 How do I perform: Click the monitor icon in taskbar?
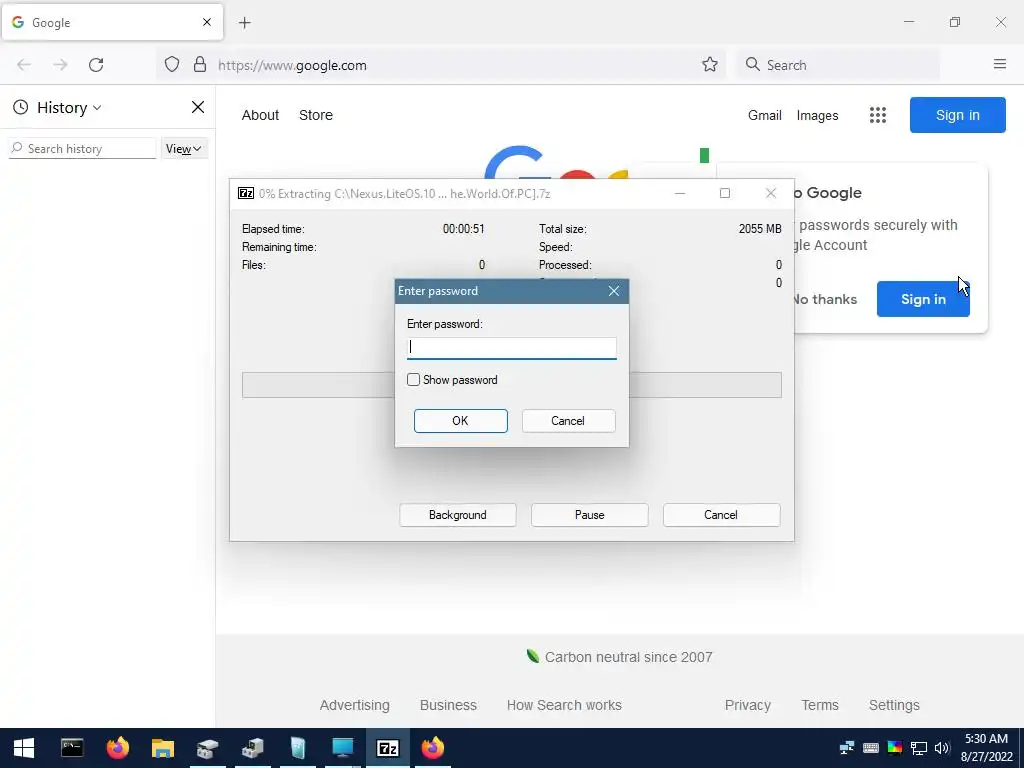click(x=343, y=748)
